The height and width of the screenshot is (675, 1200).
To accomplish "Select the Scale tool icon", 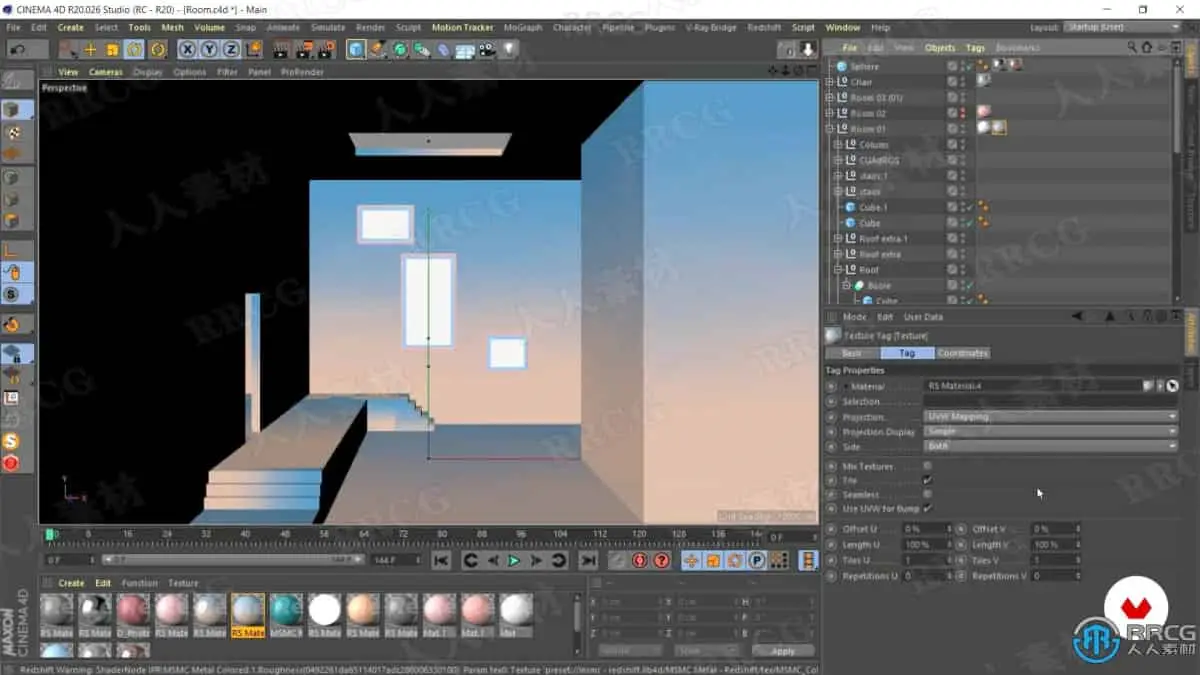I will pos(112,49).
